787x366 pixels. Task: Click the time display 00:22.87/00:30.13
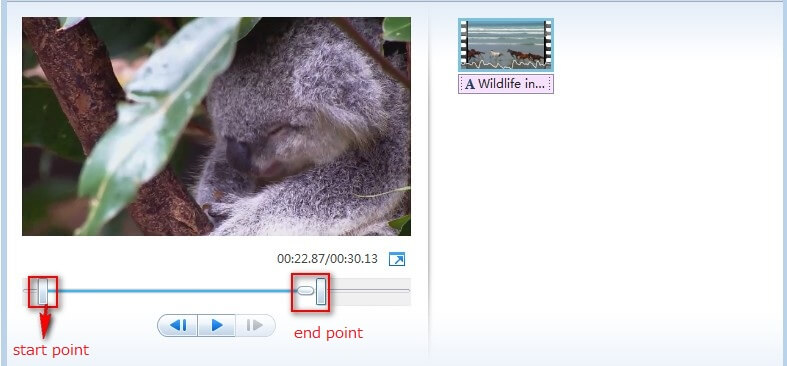point(327,259)
